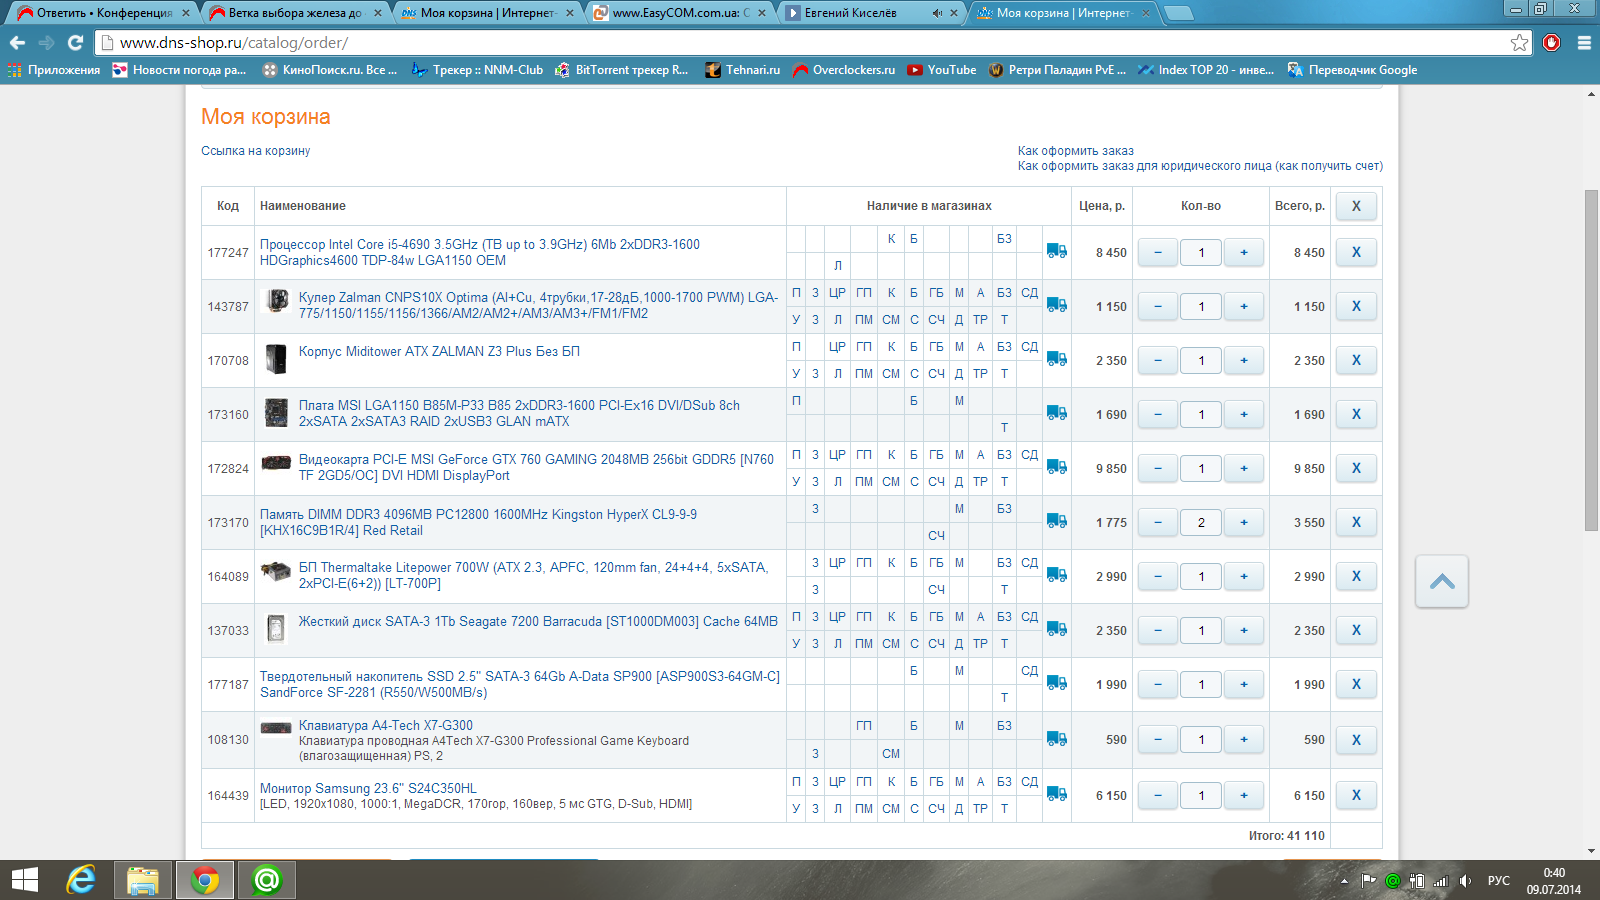Open the YouTube bookmark
Screen dimensions: 1600x900
(941, 70)
